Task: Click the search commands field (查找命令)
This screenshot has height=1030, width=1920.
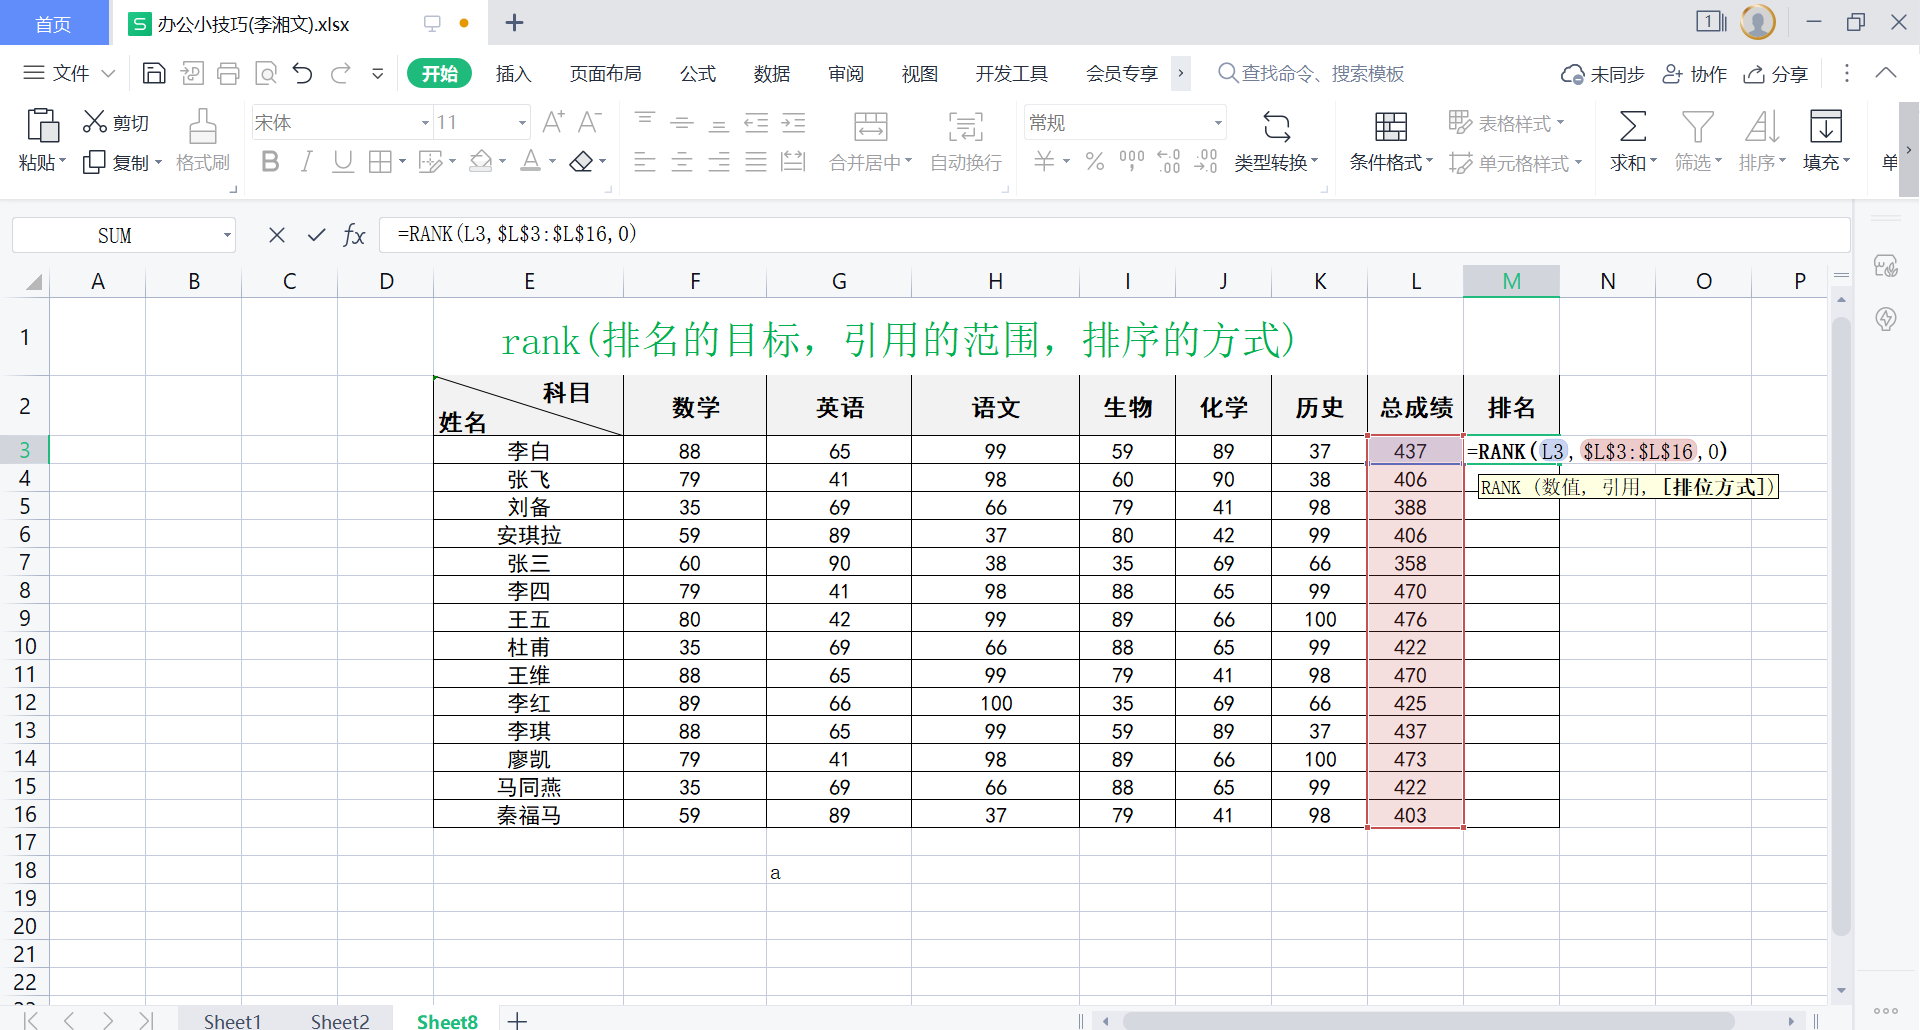Action: [x=1320, y=73]
